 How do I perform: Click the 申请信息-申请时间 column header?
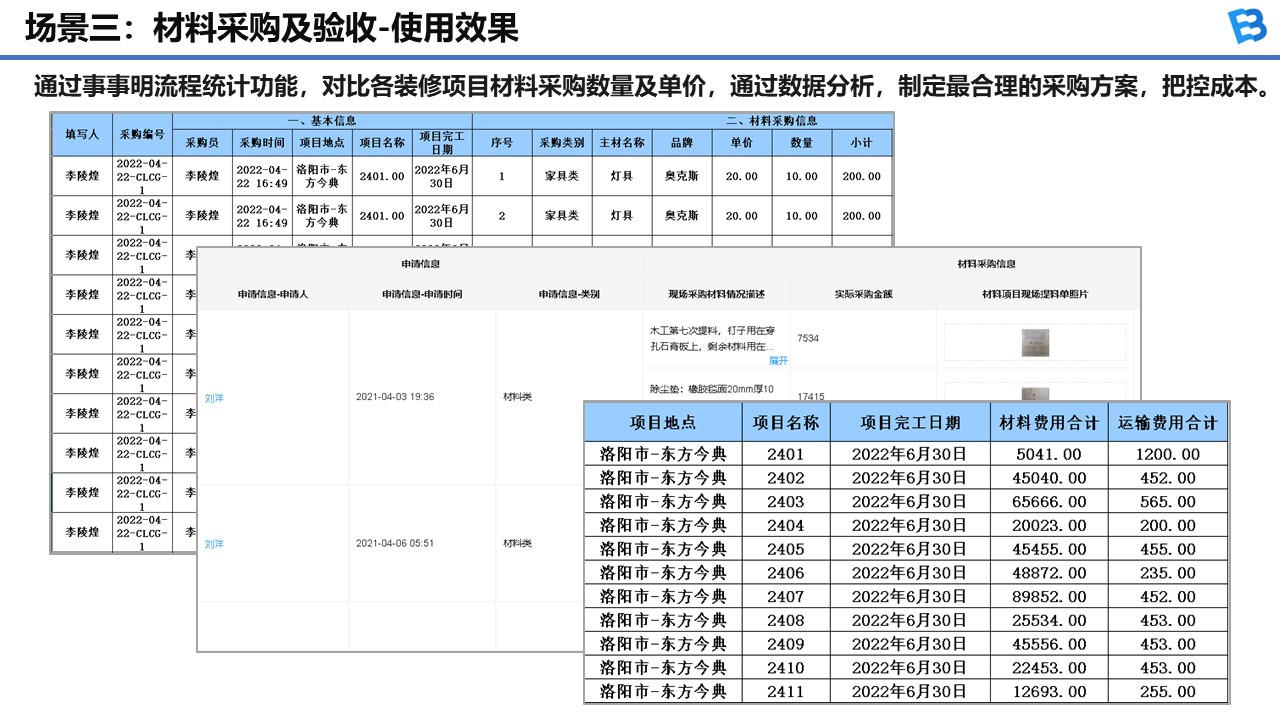pos(422,295)
